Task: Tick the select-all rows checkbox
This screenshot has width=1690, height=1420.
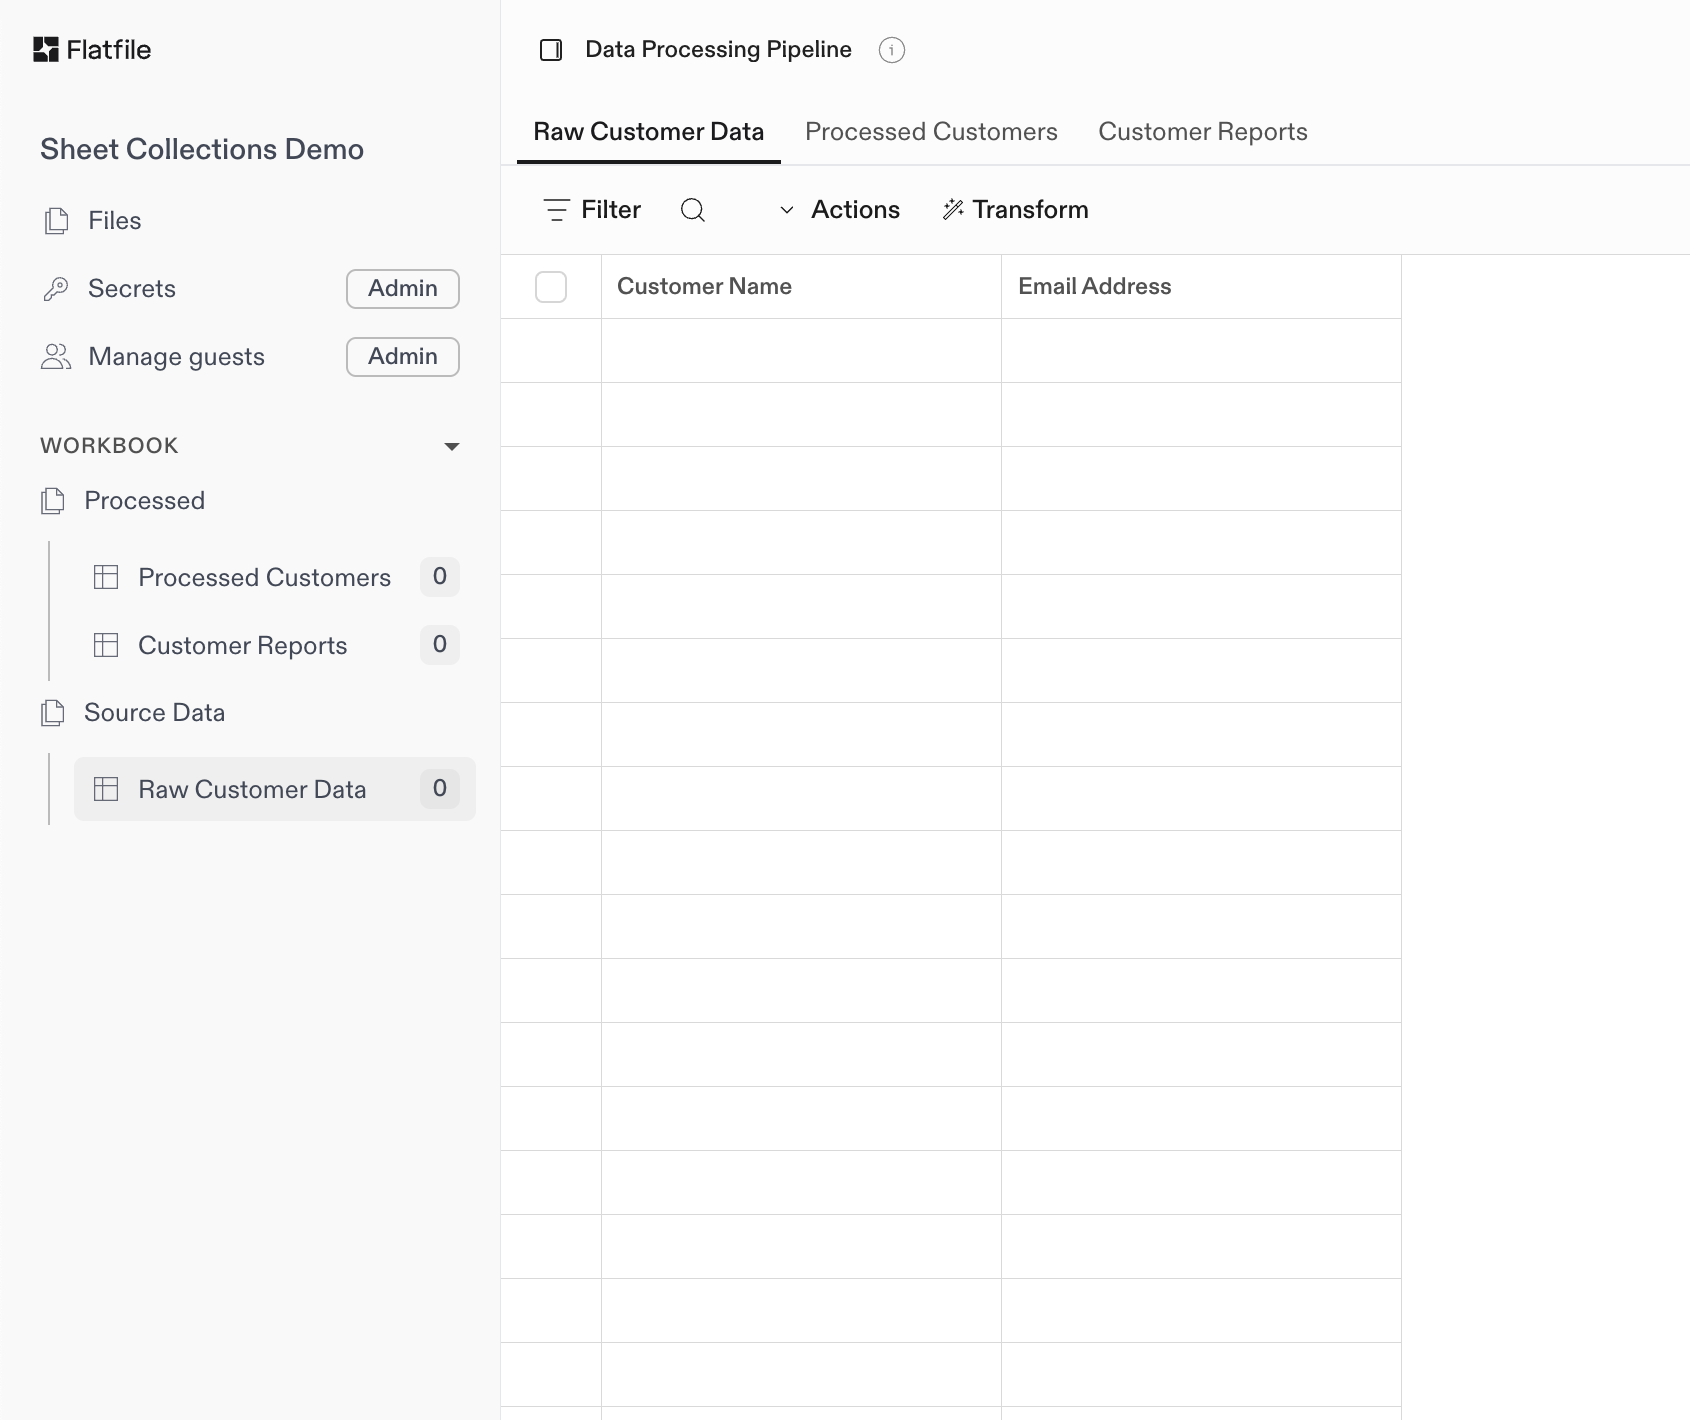Action: [x=551, y=287]
